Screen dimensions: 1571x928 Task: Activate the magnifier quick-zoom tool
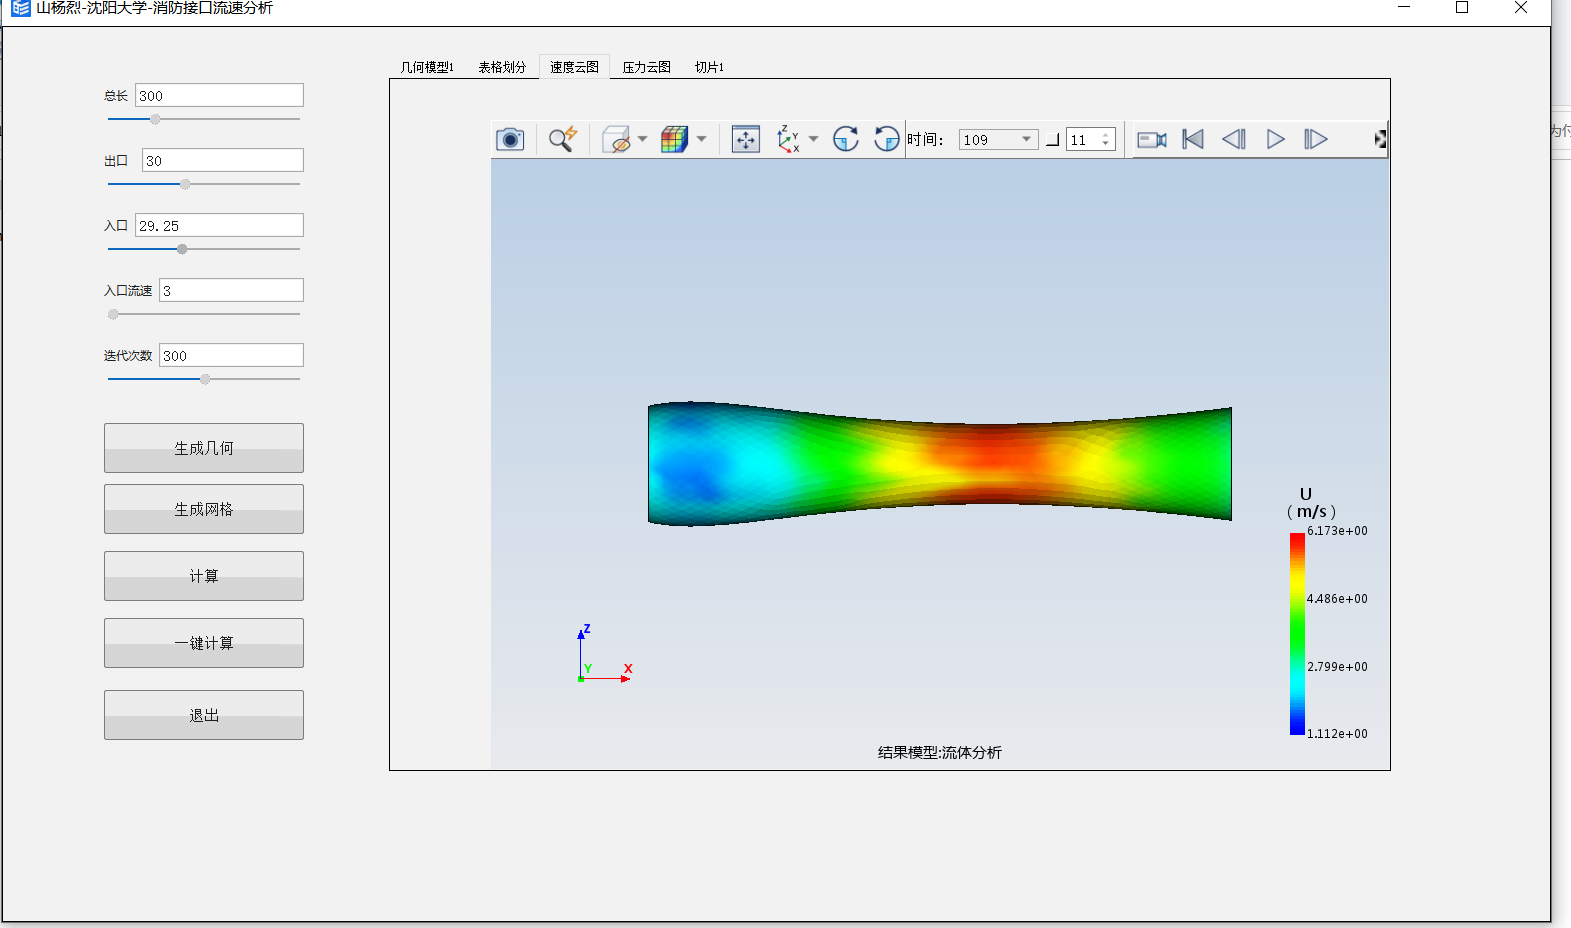(x=563, y=139)
